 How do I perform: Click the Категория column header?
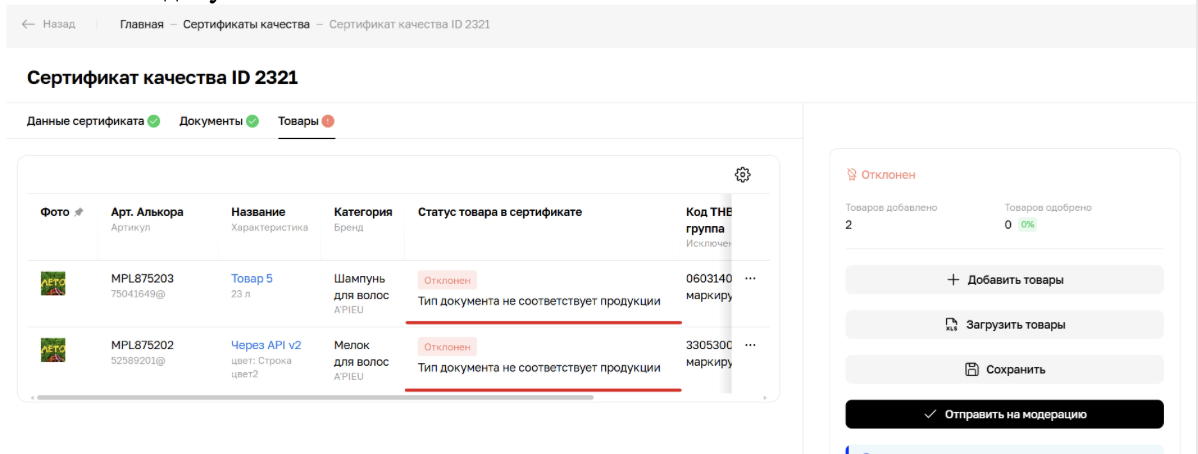click(x=363, y=212)
